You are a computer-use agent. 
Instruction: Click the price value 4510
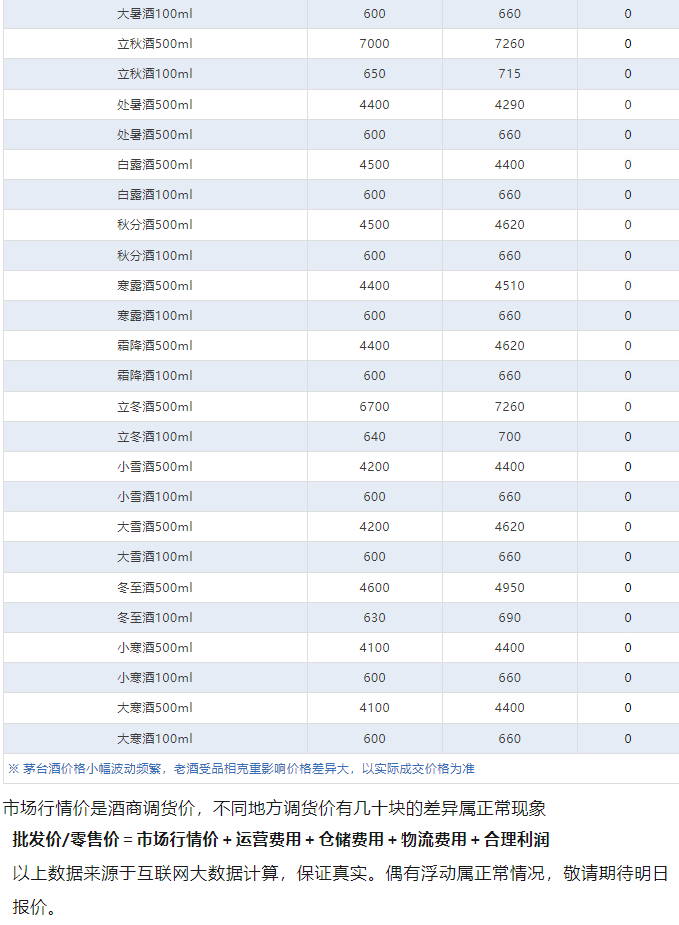tap(509, 286)
